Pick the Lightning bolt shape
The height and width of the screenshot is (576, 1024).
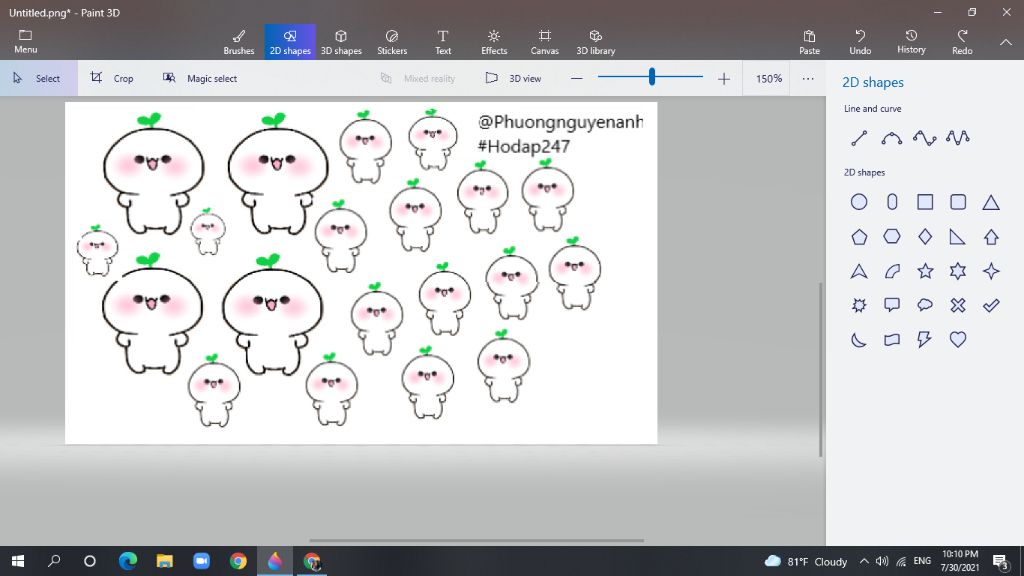tap(925, 340)
